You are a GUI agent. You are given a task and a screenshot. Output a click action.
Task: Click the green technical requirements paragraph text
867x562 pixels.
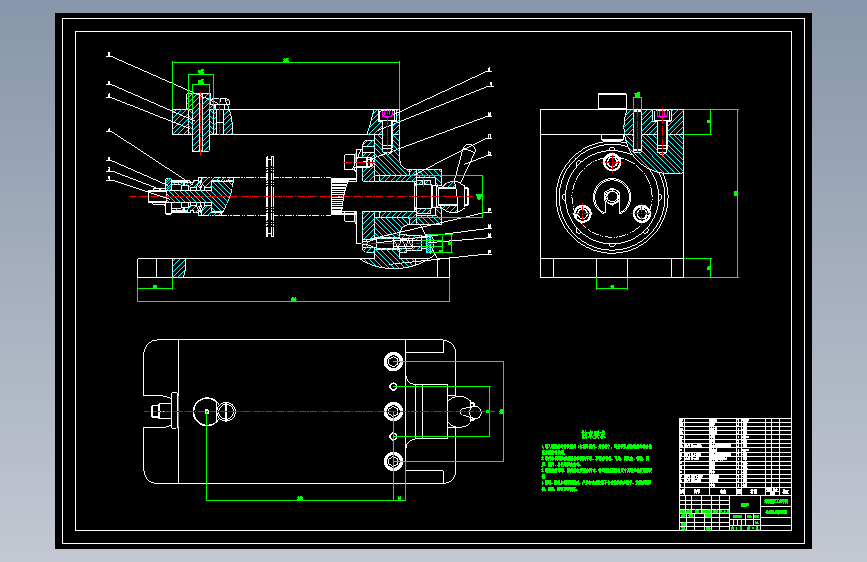[597, 467]
